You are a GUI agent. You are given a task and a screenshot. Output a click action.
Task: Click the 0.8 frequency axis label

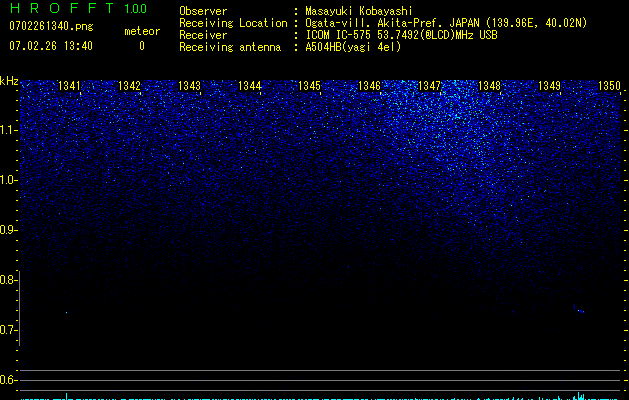[8, 280]
